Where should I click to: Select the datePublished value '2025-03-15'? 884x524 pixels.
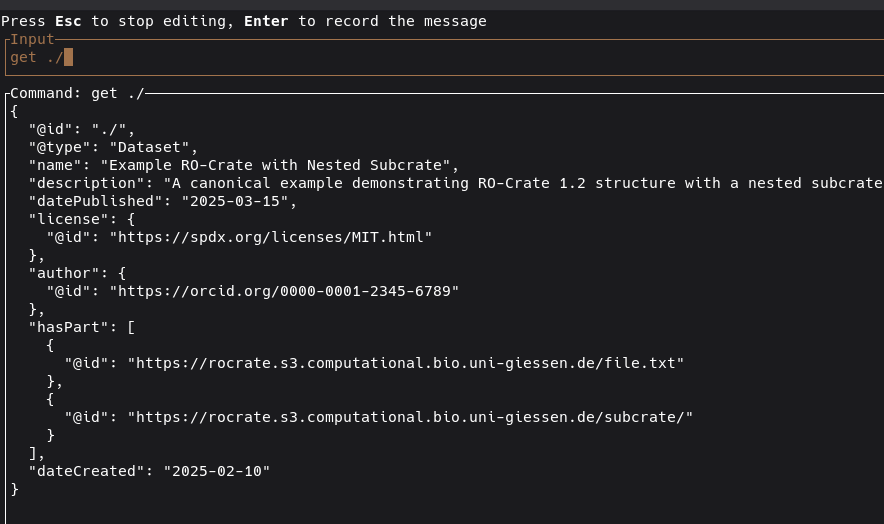click(239, 201)
